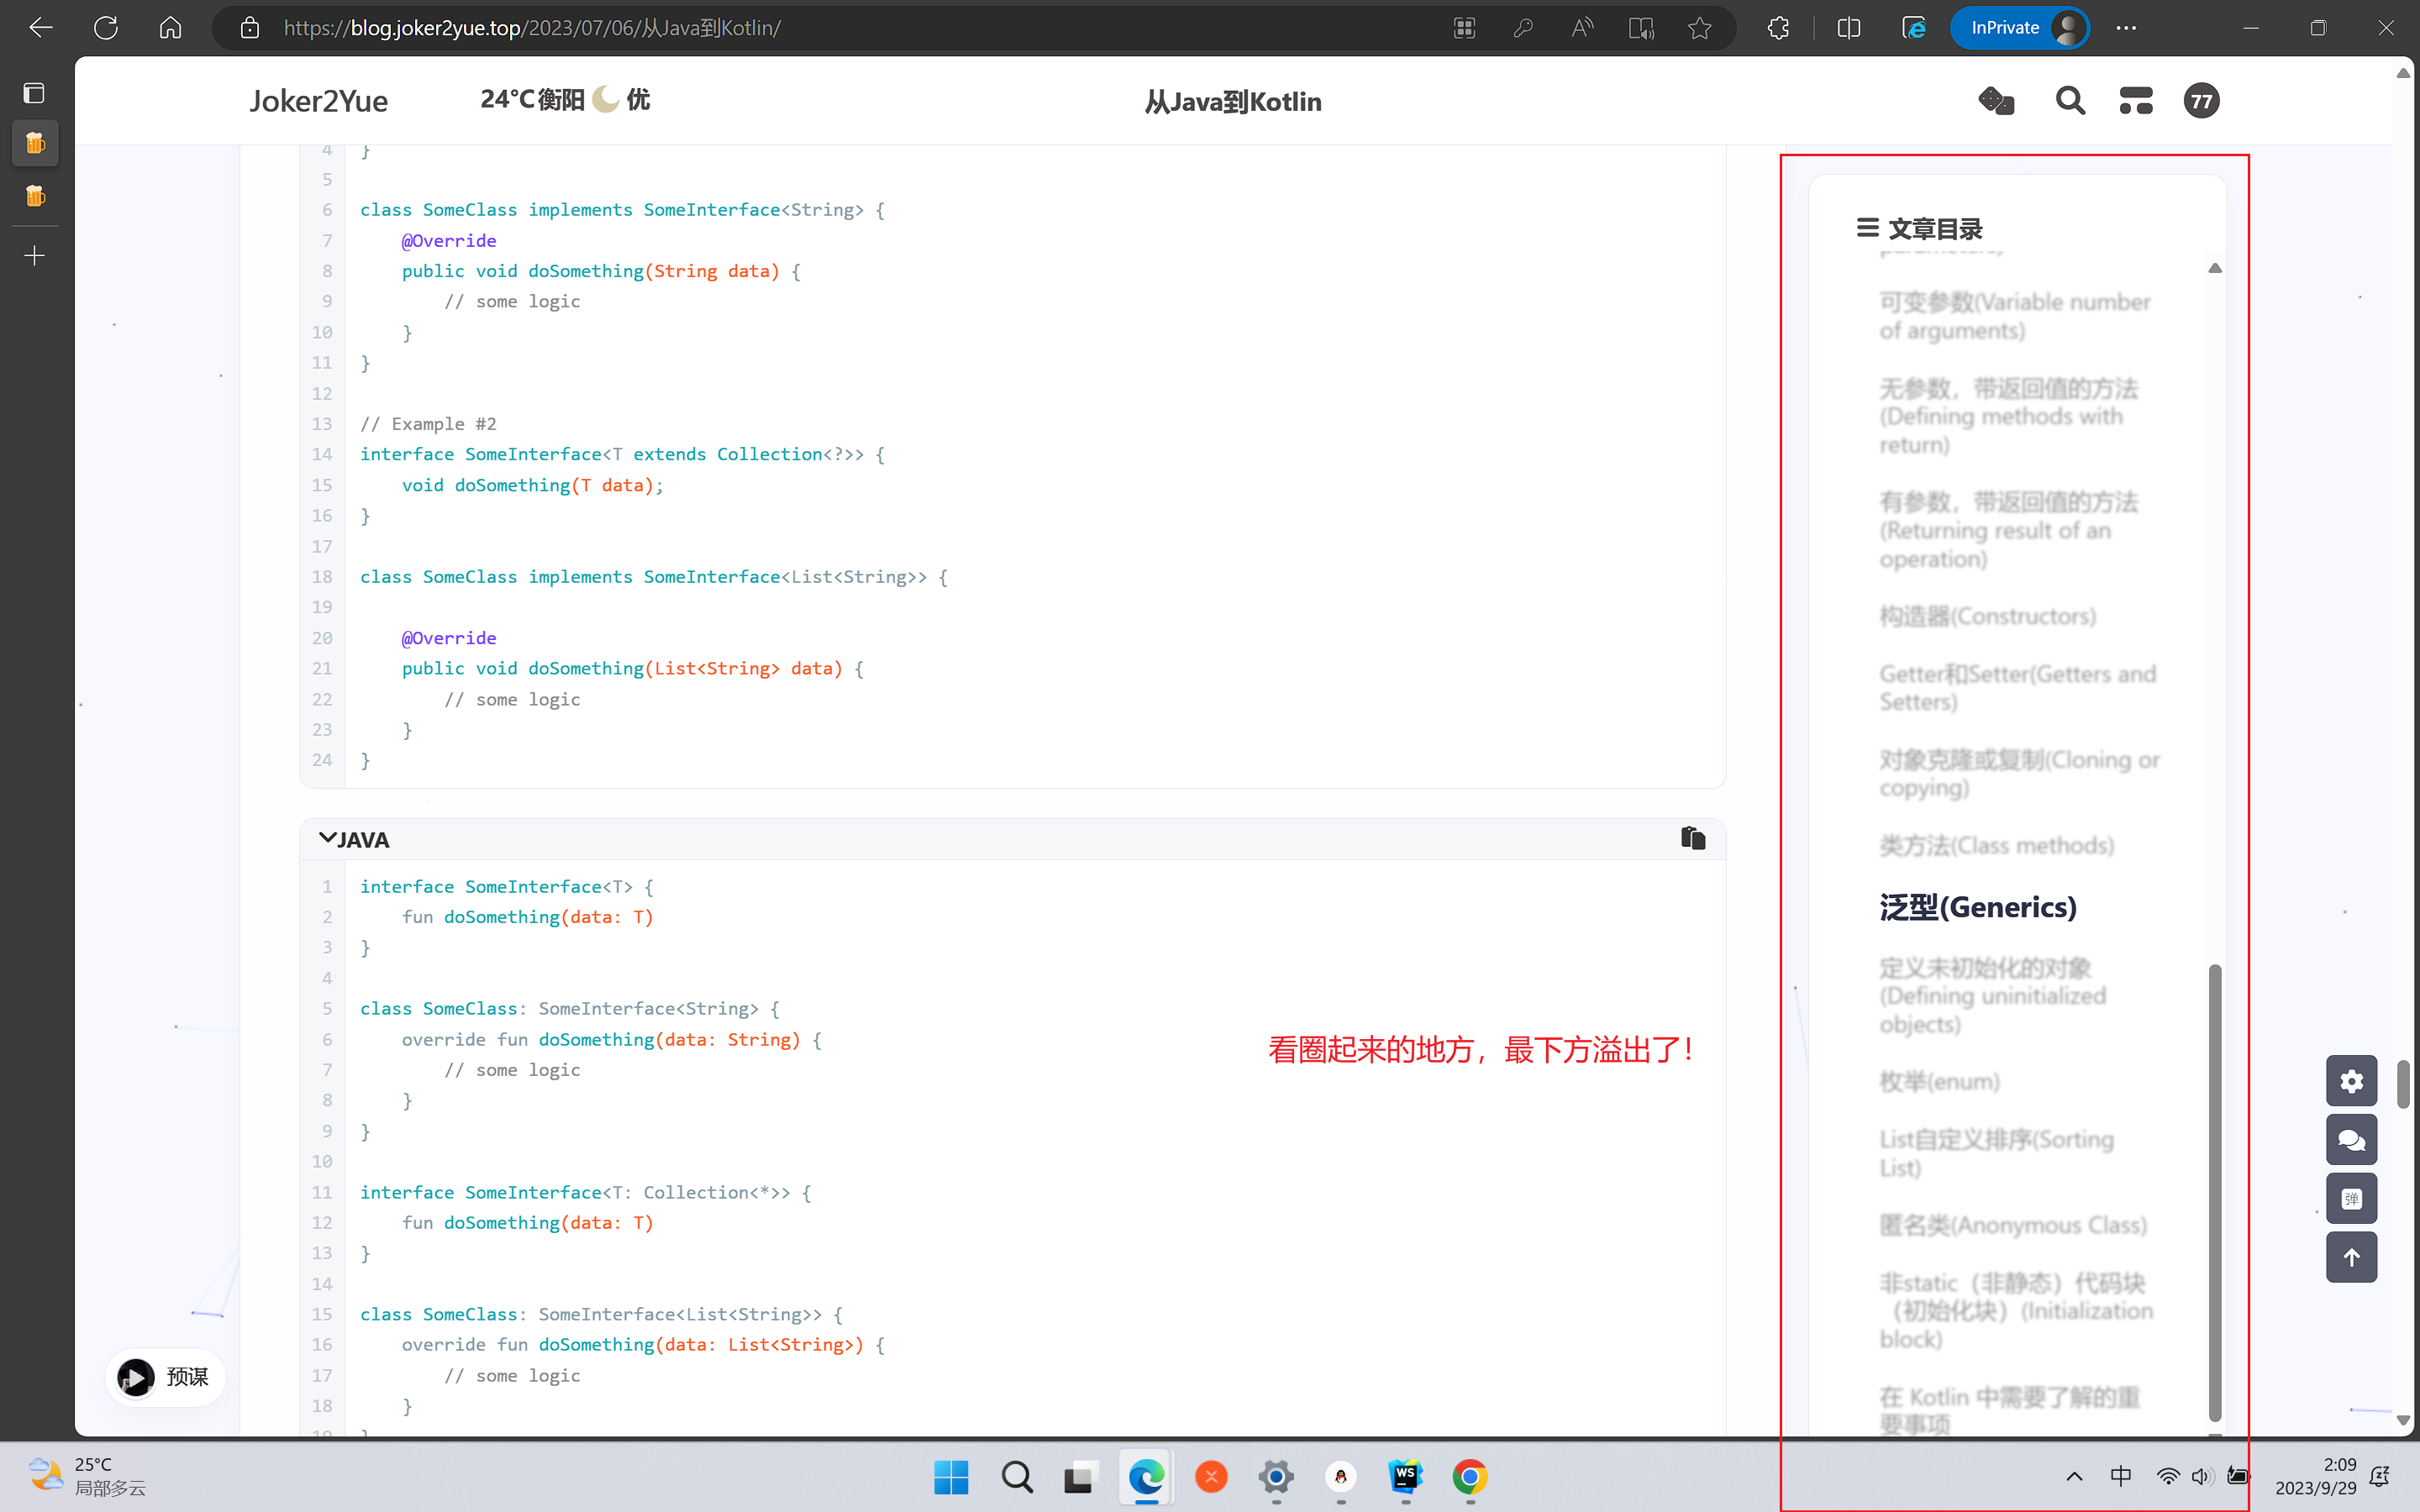Viewport: 2420px width, 1512px height.
Task: Open the 泛型(Generics) TOC entry
Action: pos(1978,906)
